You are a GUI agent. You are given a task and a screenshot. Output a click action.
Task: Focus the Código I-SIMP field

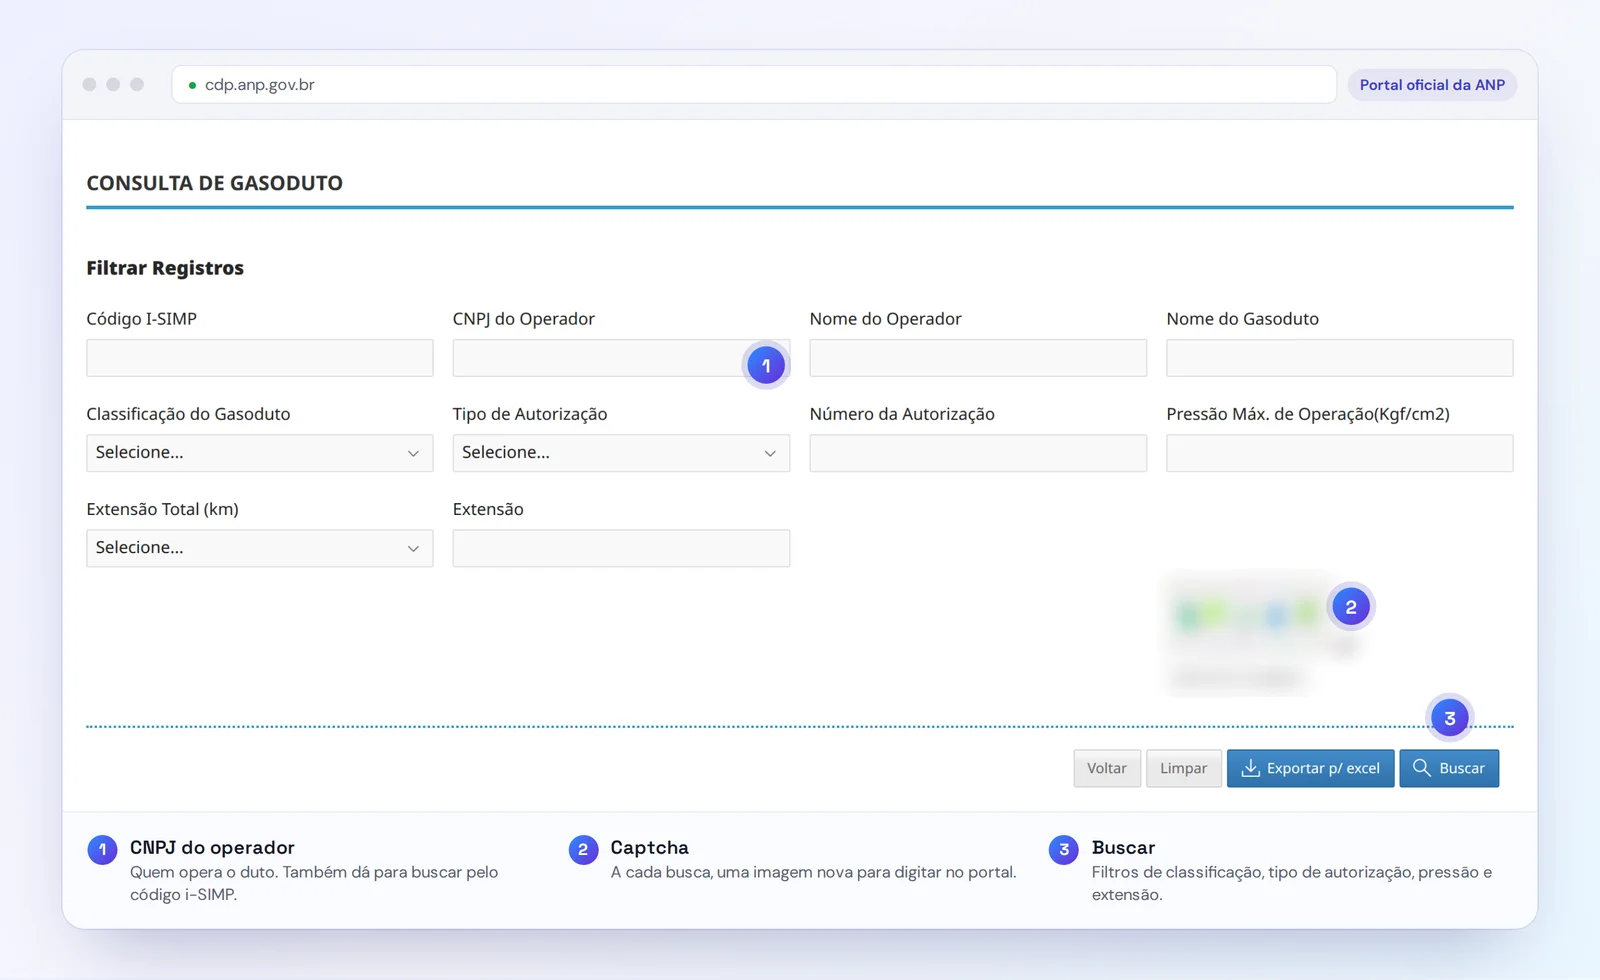point(260,358)
